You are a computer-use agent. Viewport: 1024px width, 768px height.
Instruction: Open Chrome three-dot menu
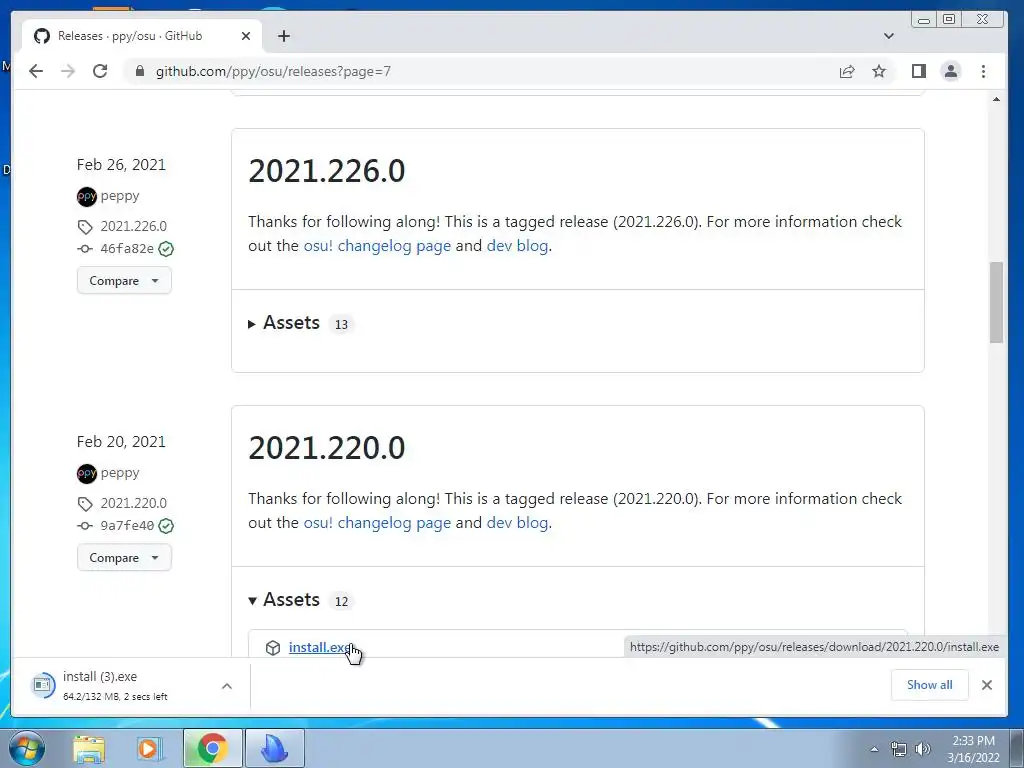pos(984,71)
